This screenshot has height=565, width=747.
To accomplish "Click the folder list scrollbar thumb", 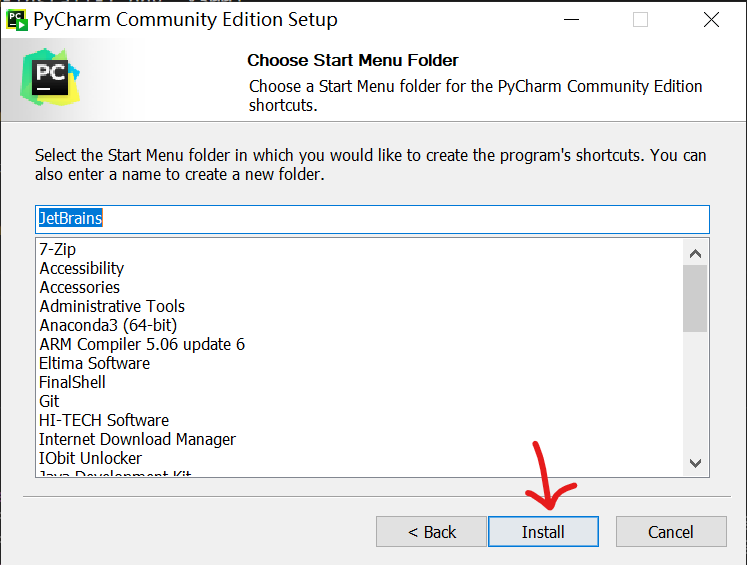I will pos(695,299).
